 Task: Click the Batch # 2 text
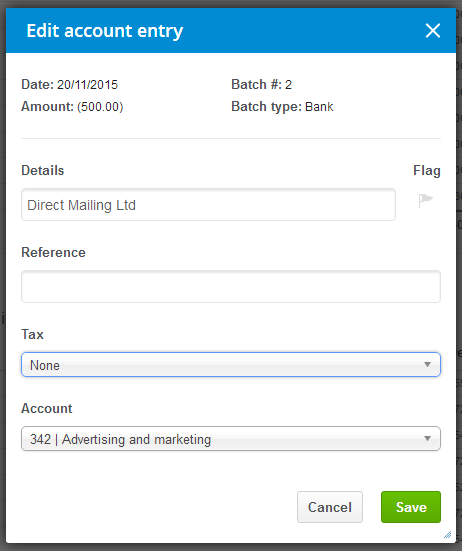click(x=261, y=85)
